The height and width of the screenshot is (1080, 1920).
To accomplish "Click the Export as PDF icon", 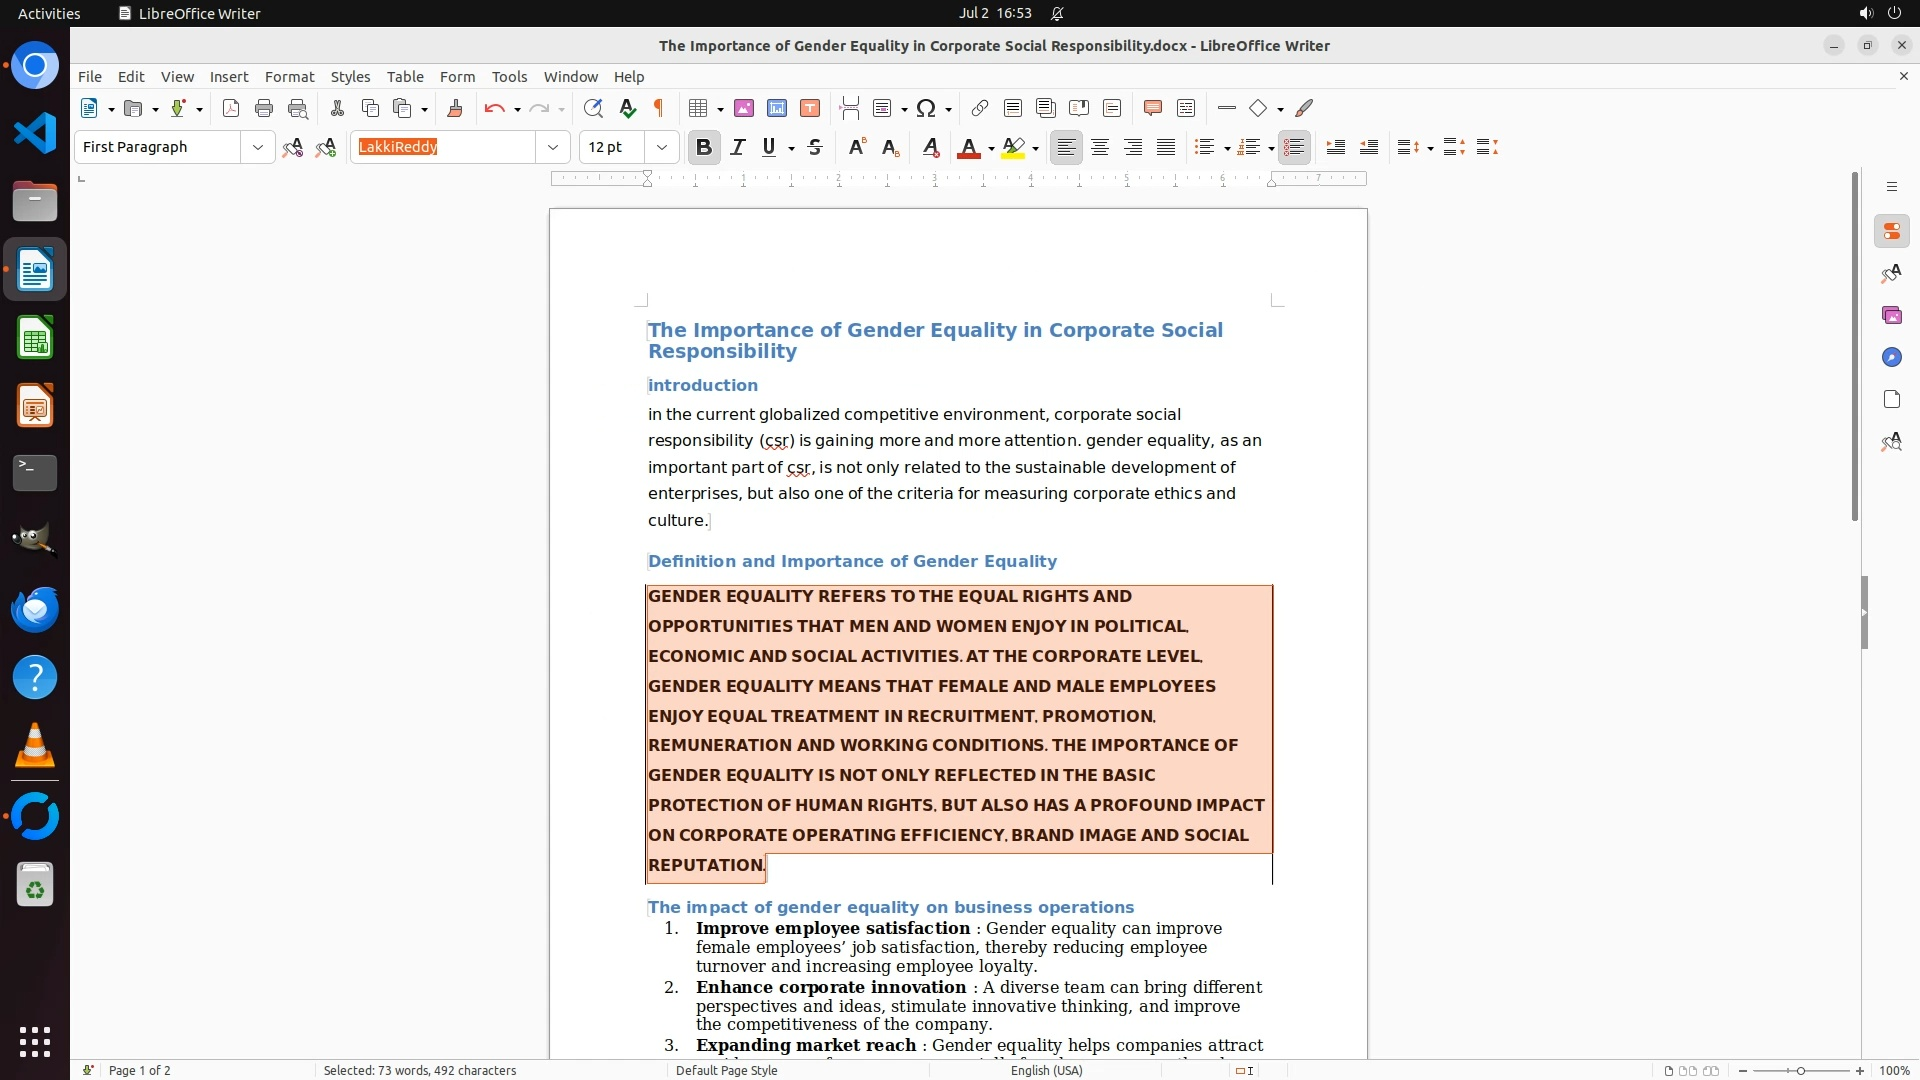I will [x=231, y=108].
